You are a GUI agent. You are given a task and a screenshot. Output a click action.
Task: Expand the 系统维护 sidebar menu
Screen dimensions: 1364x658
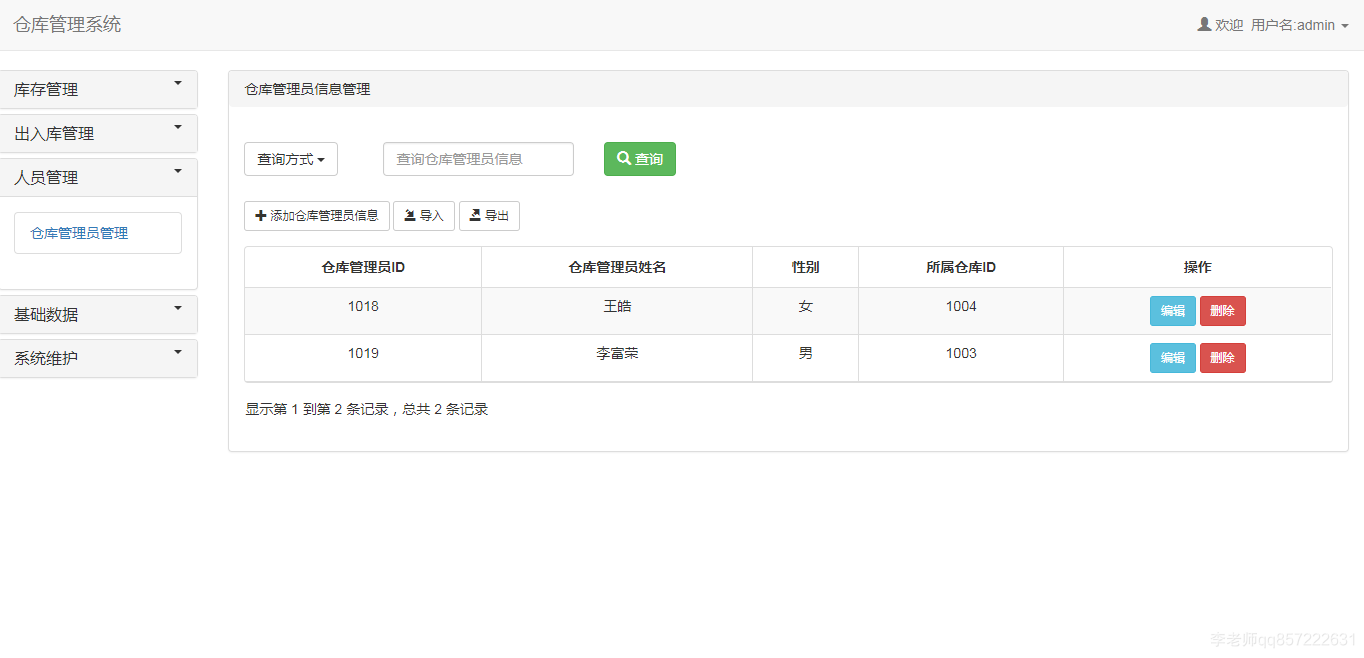pyautogui.click(x=97, y=358)
